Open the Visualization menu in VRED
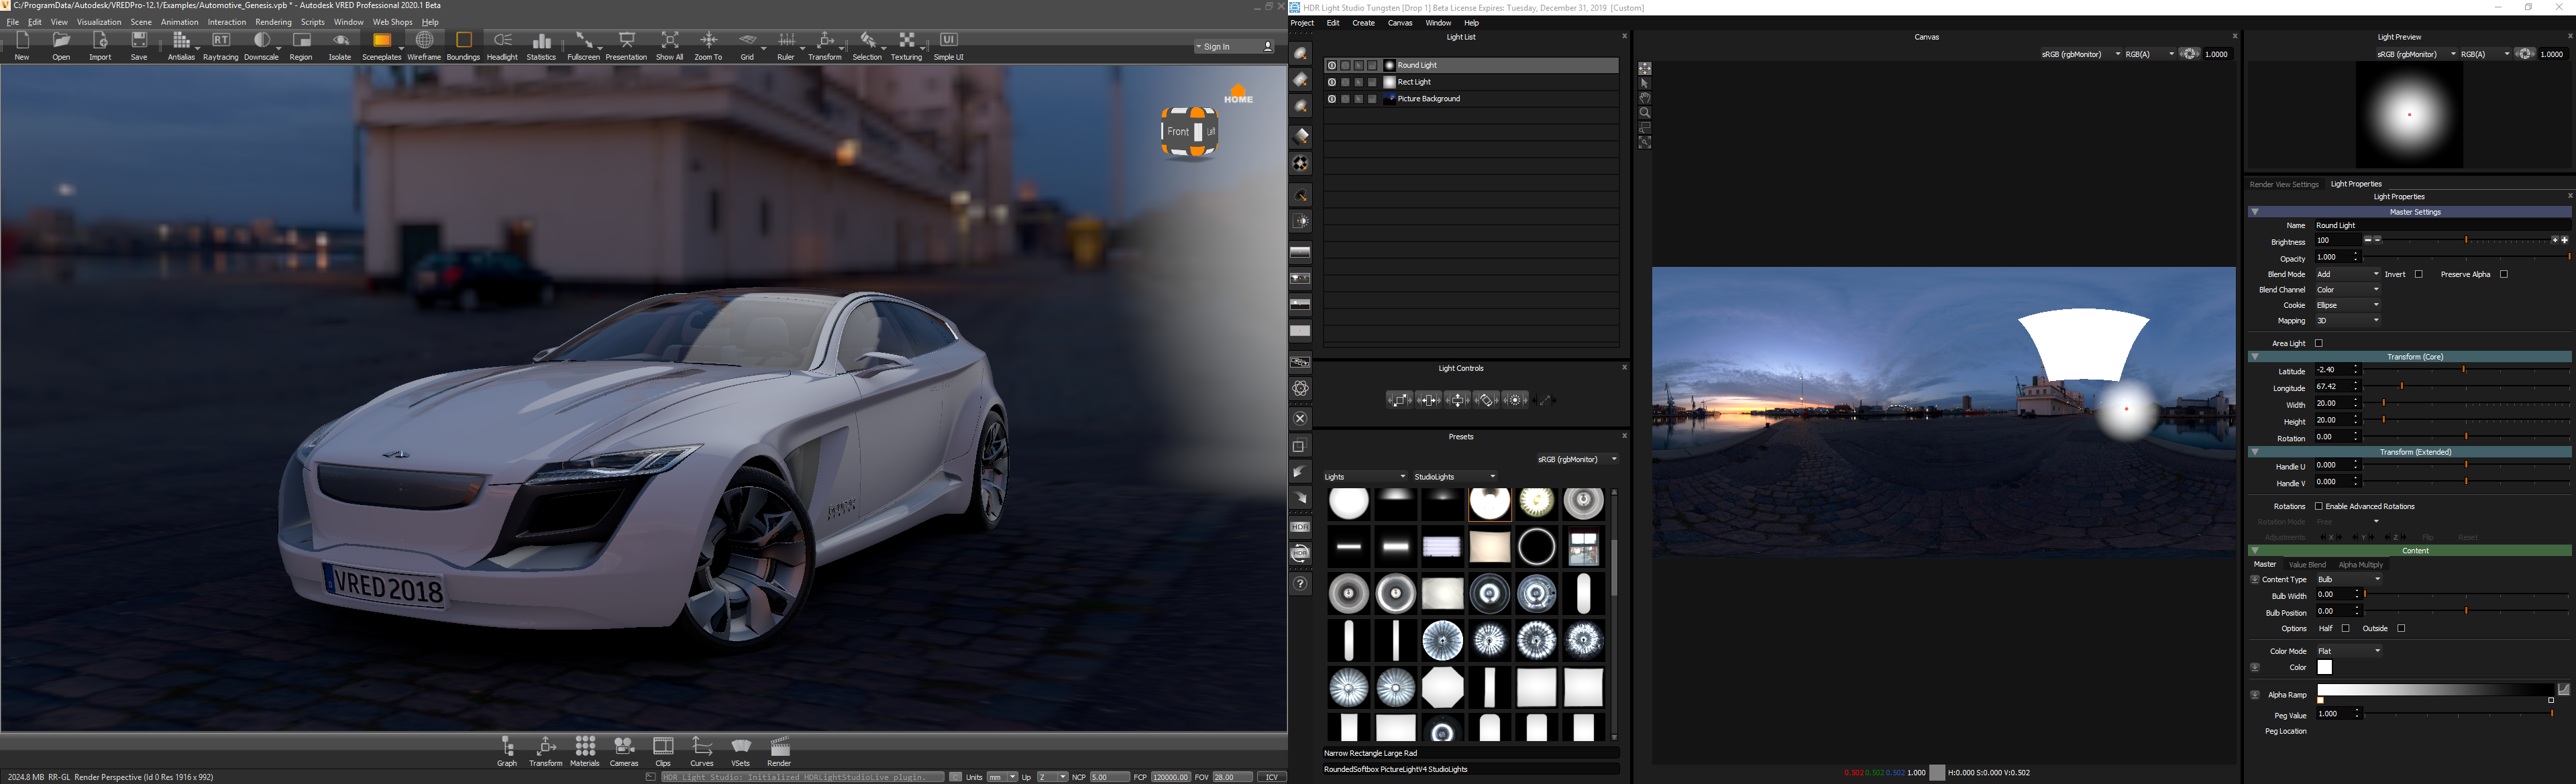 click(99, 22)
